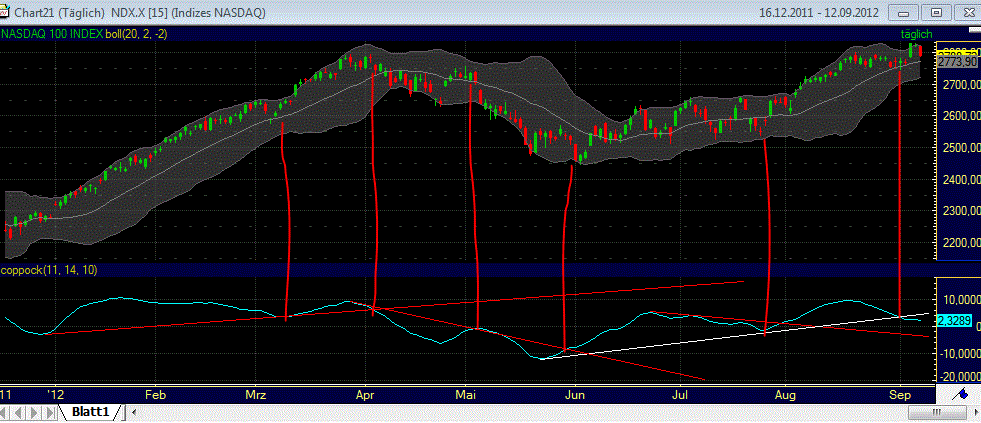Click the Chart21 (Täglich) title text
The height and width of the screenshot is (423, 981).
(58, 13)
